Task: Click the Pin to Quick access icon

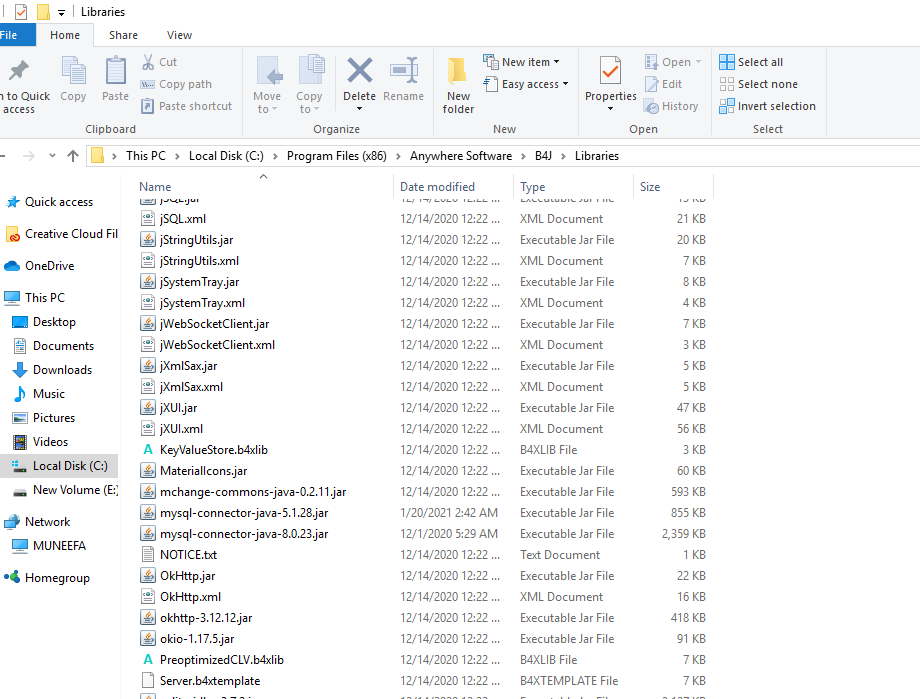Action: pos(18,72)
